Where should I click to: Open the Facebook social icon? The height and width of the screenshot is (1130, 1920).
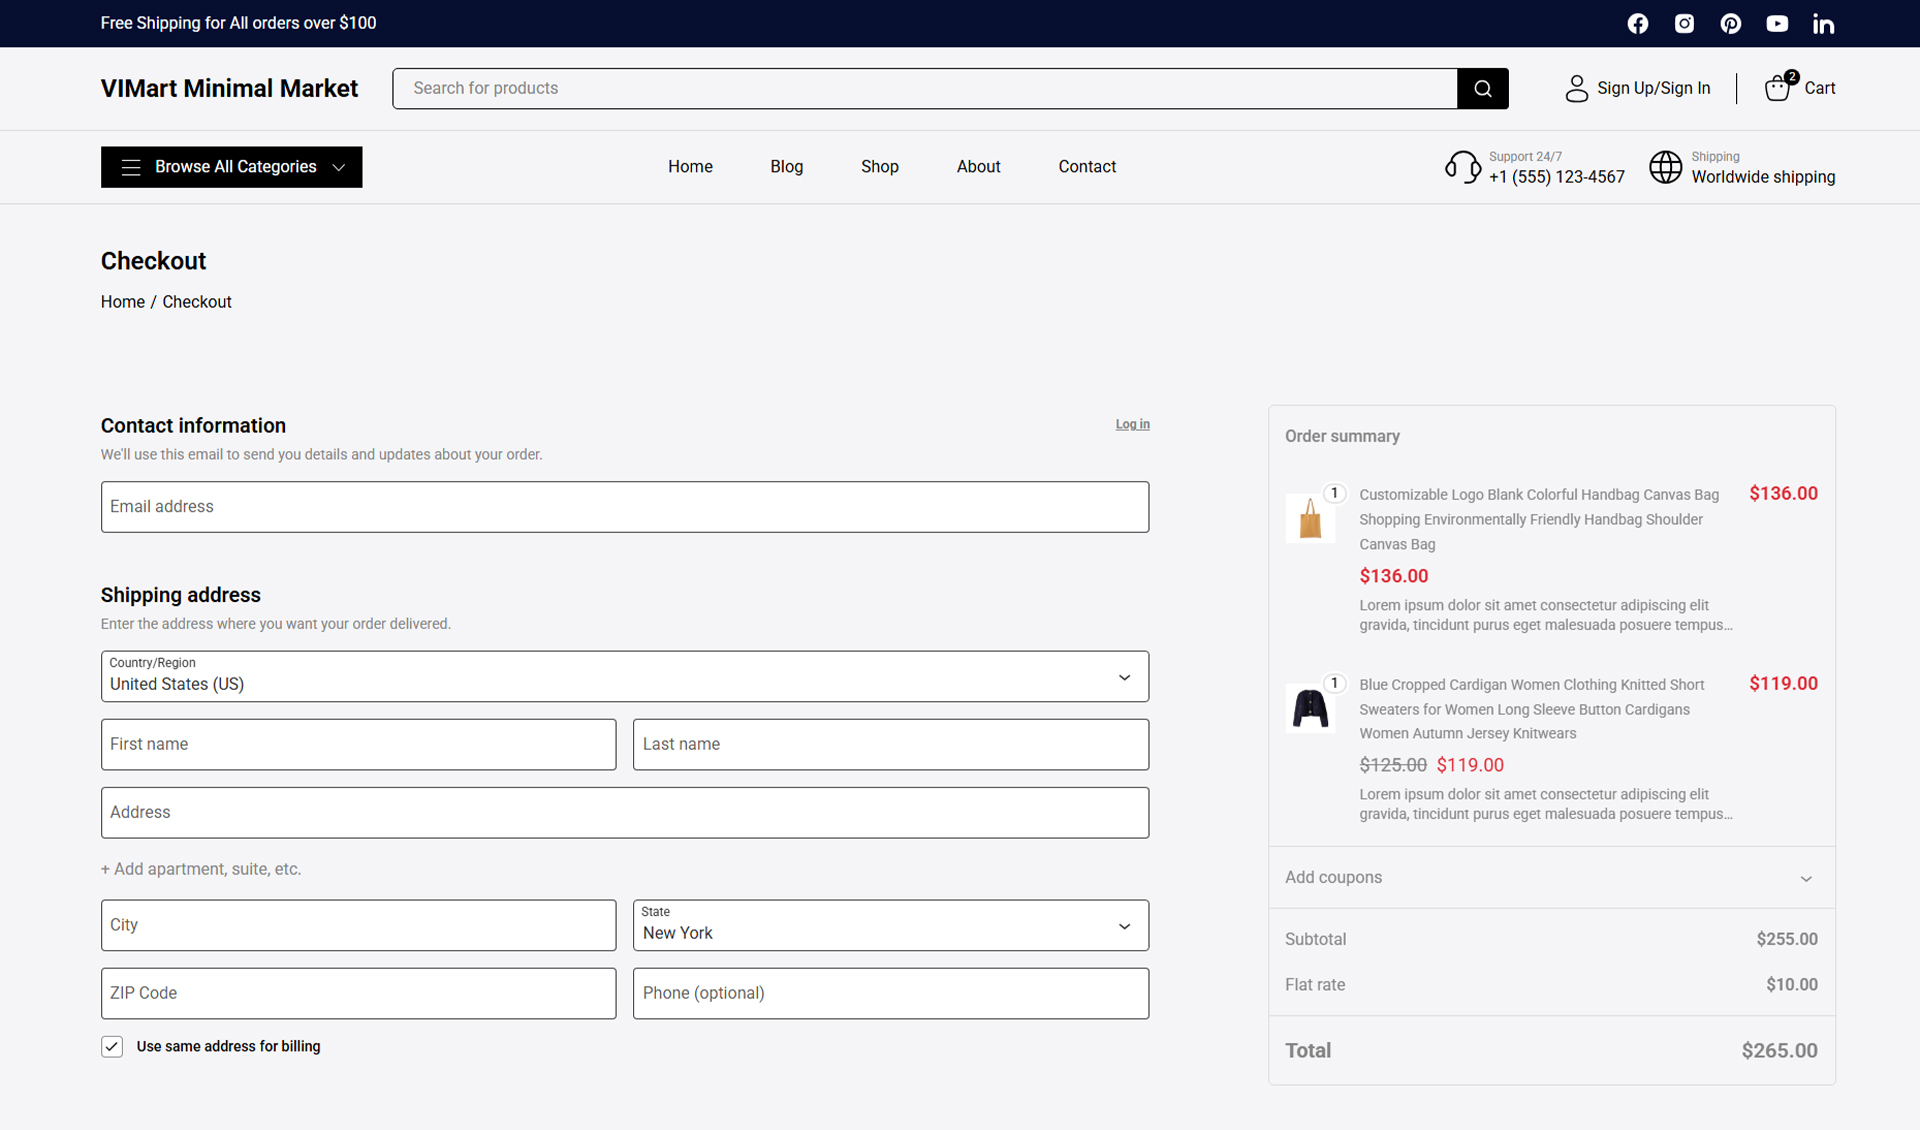[x=1638, y=23]
